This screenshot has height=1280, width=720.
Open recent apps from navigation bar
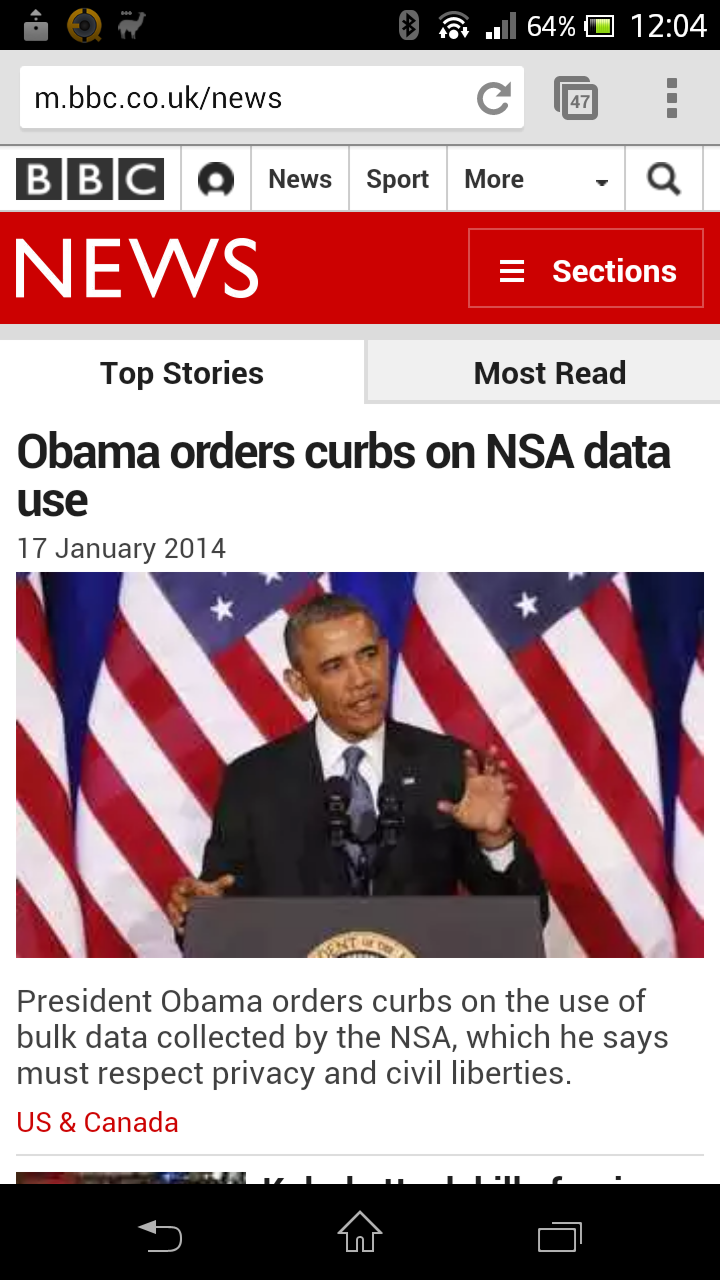point(560,1235)
